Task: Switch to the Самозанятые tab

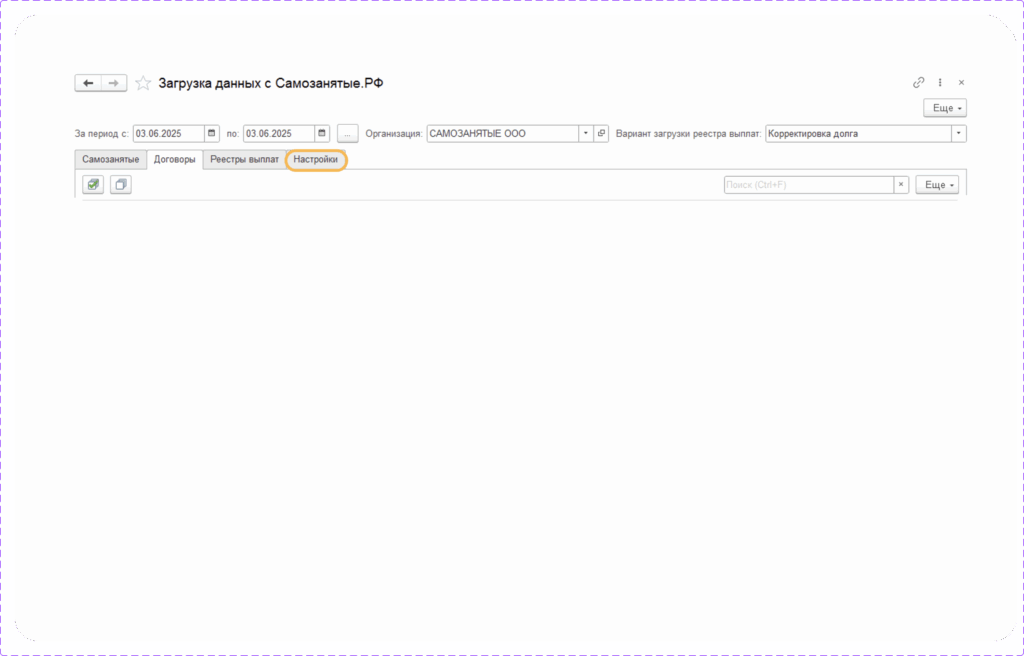Action: point(111,160)
